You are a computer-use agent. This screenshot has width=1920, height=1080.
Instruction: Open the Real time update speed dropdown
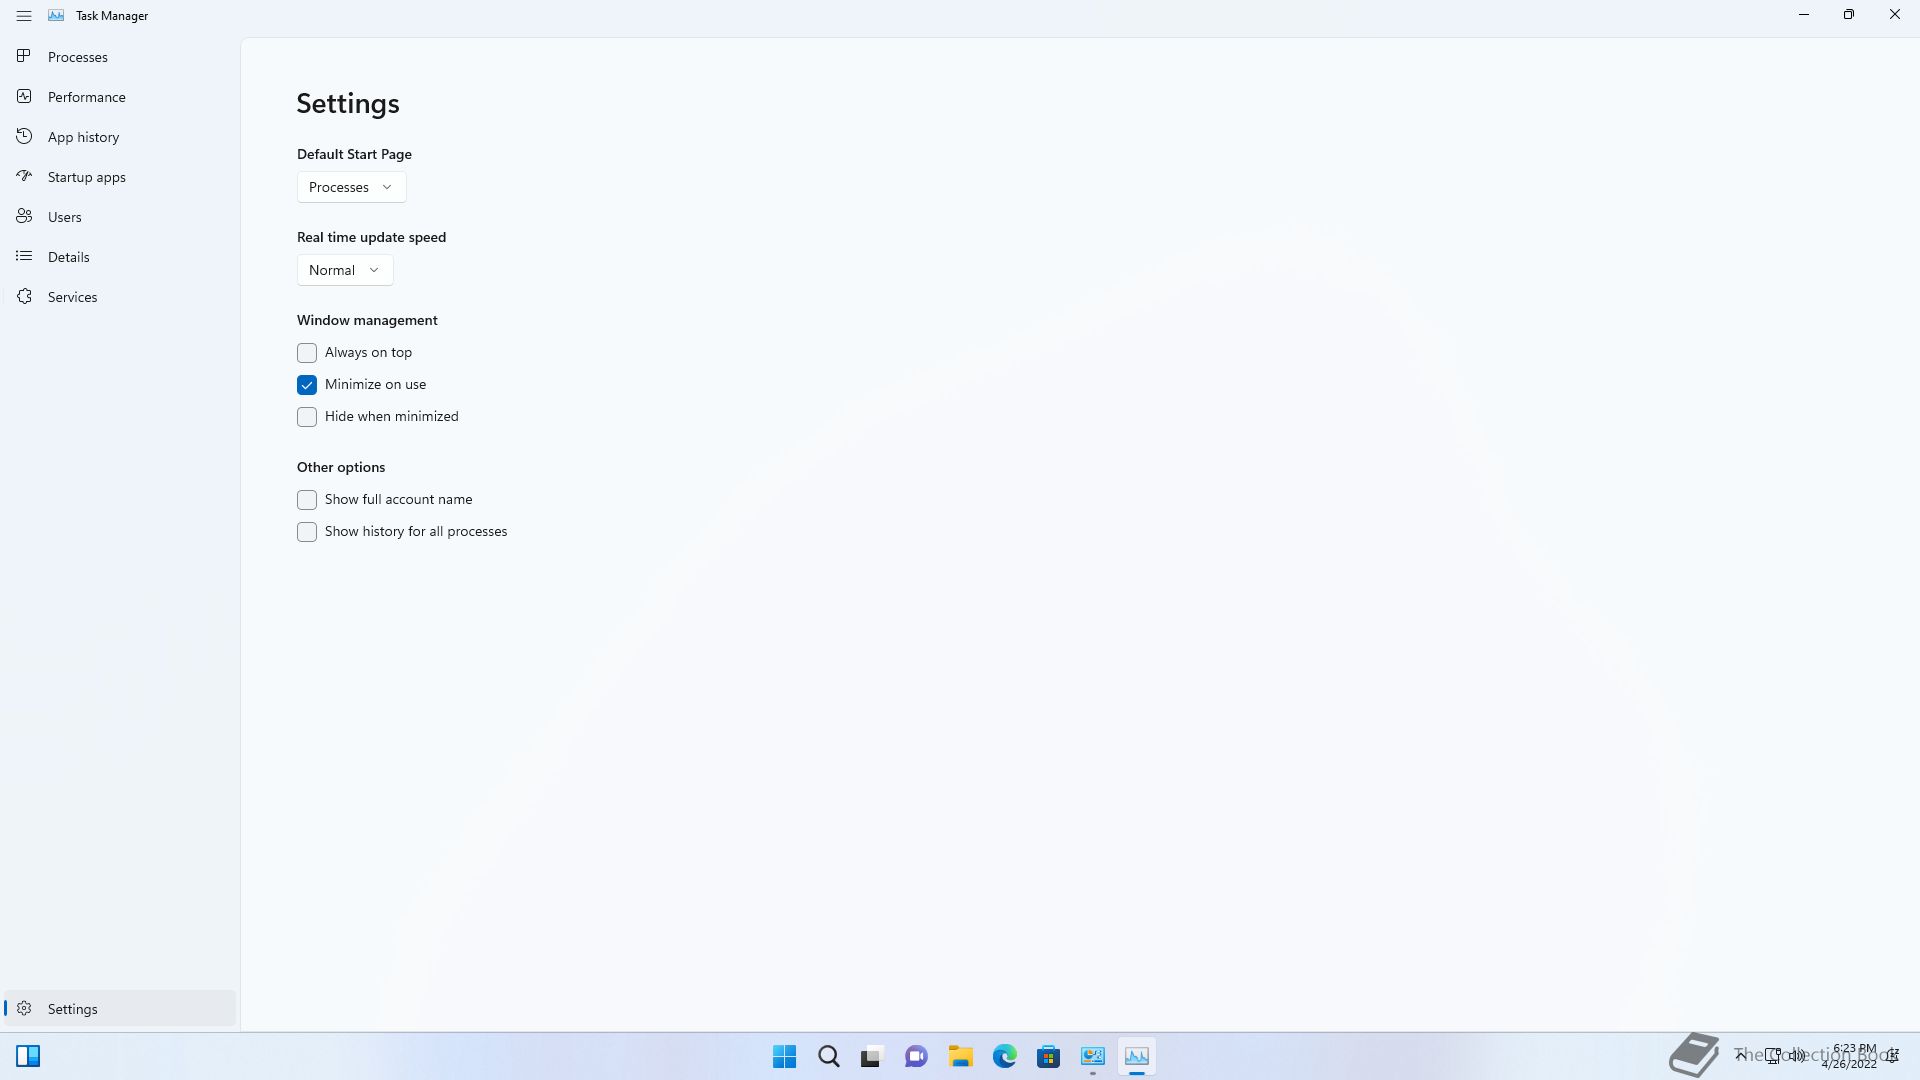344,270
